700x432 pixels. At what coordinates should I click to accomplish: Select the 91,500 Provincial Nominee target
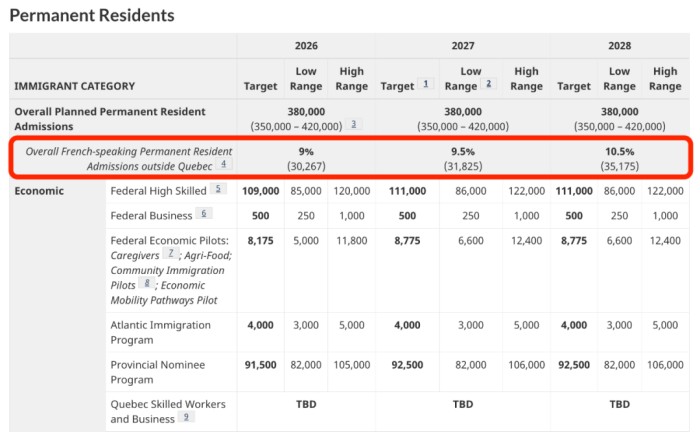coord(260,365)
